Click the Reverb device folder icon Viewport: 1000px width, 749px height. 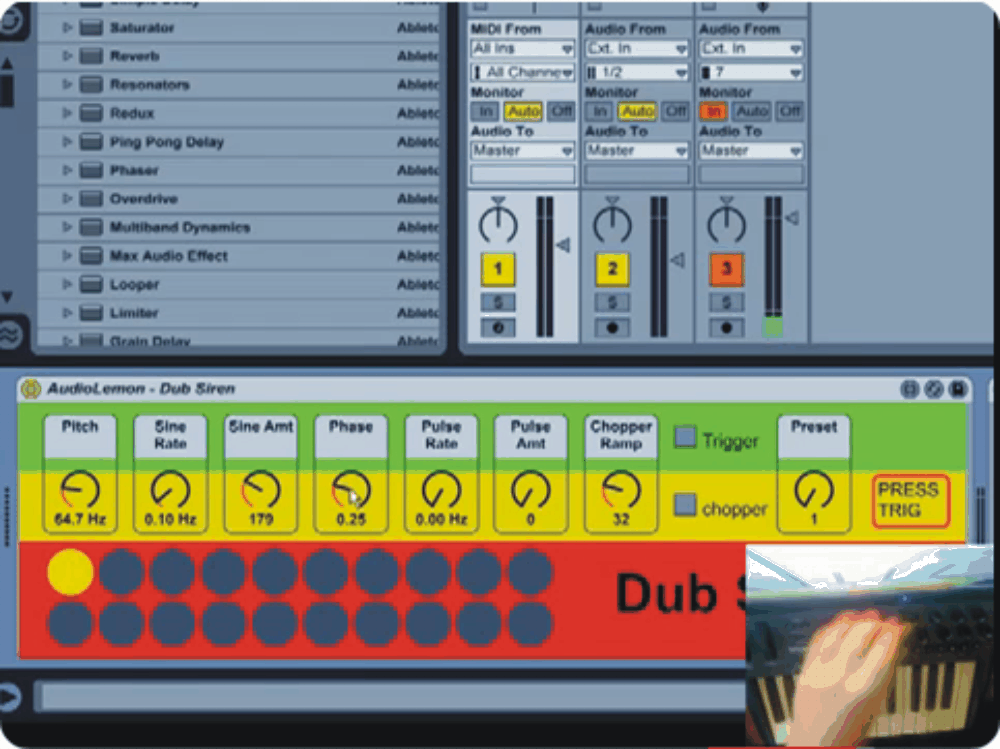(92, 56)
